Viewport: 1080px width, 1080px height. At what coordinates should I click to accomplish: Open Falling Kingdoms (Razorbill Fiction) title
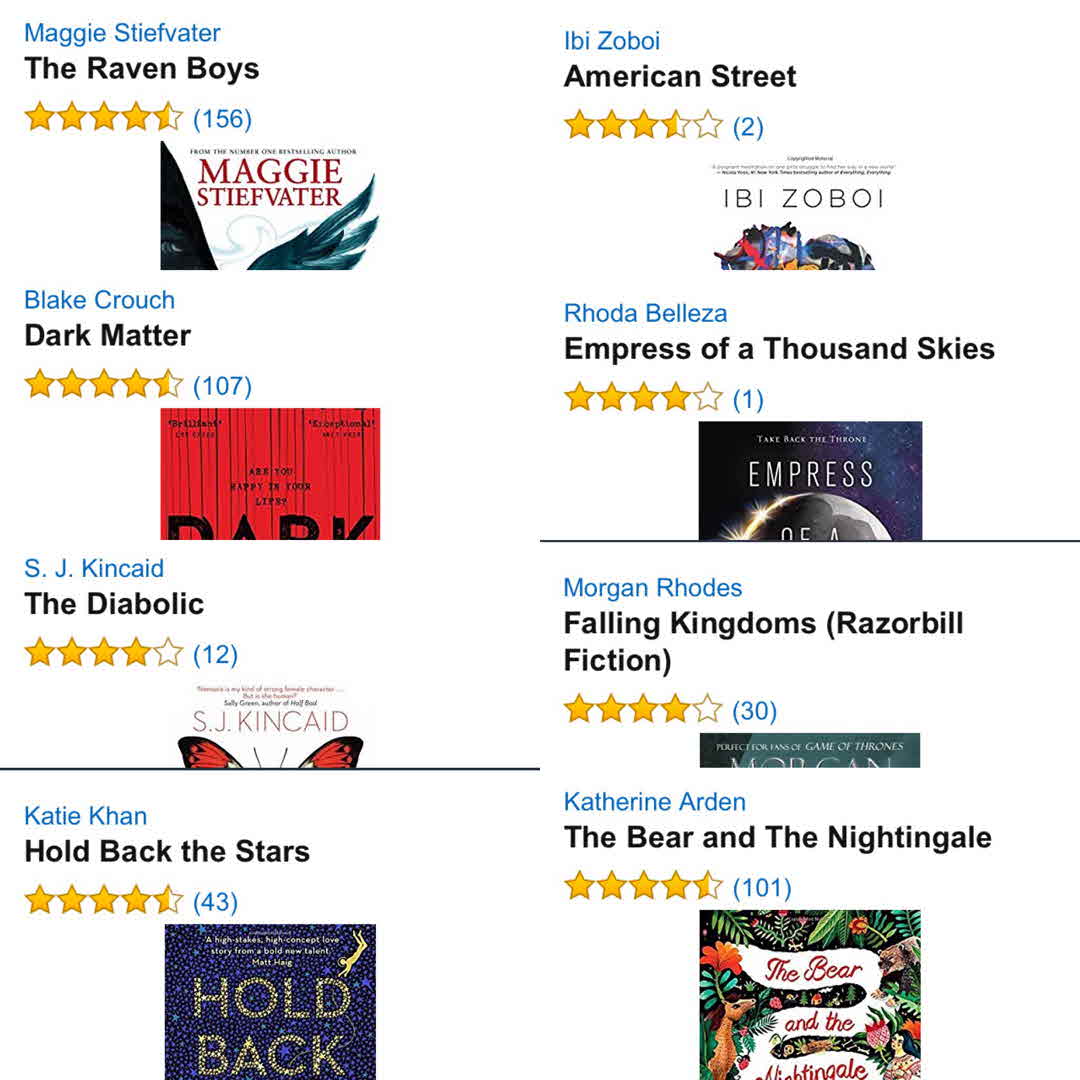(763, 641)
